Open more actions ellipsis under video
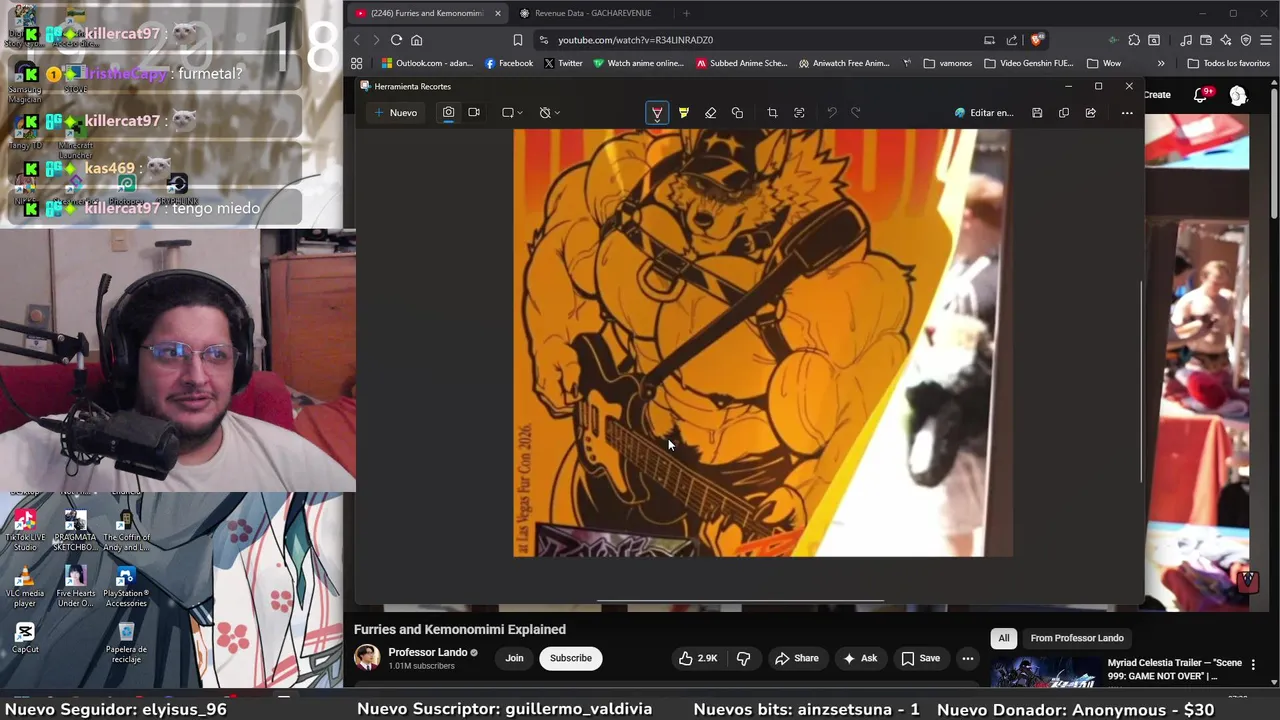 pos(967,658)
